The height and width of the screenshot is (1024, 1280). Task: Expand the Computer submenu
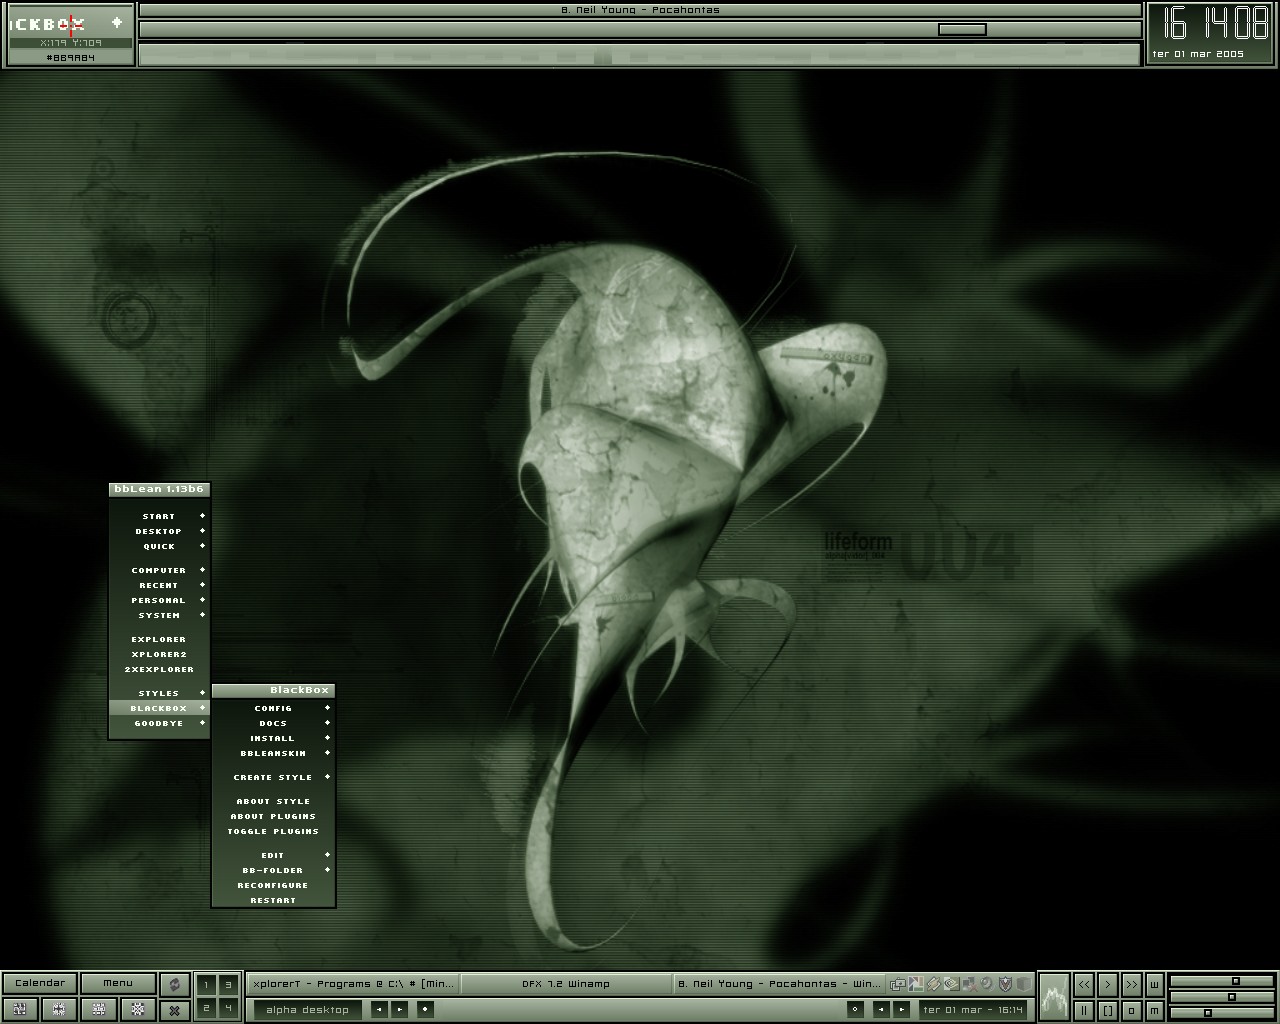click(x=159, y=570)
